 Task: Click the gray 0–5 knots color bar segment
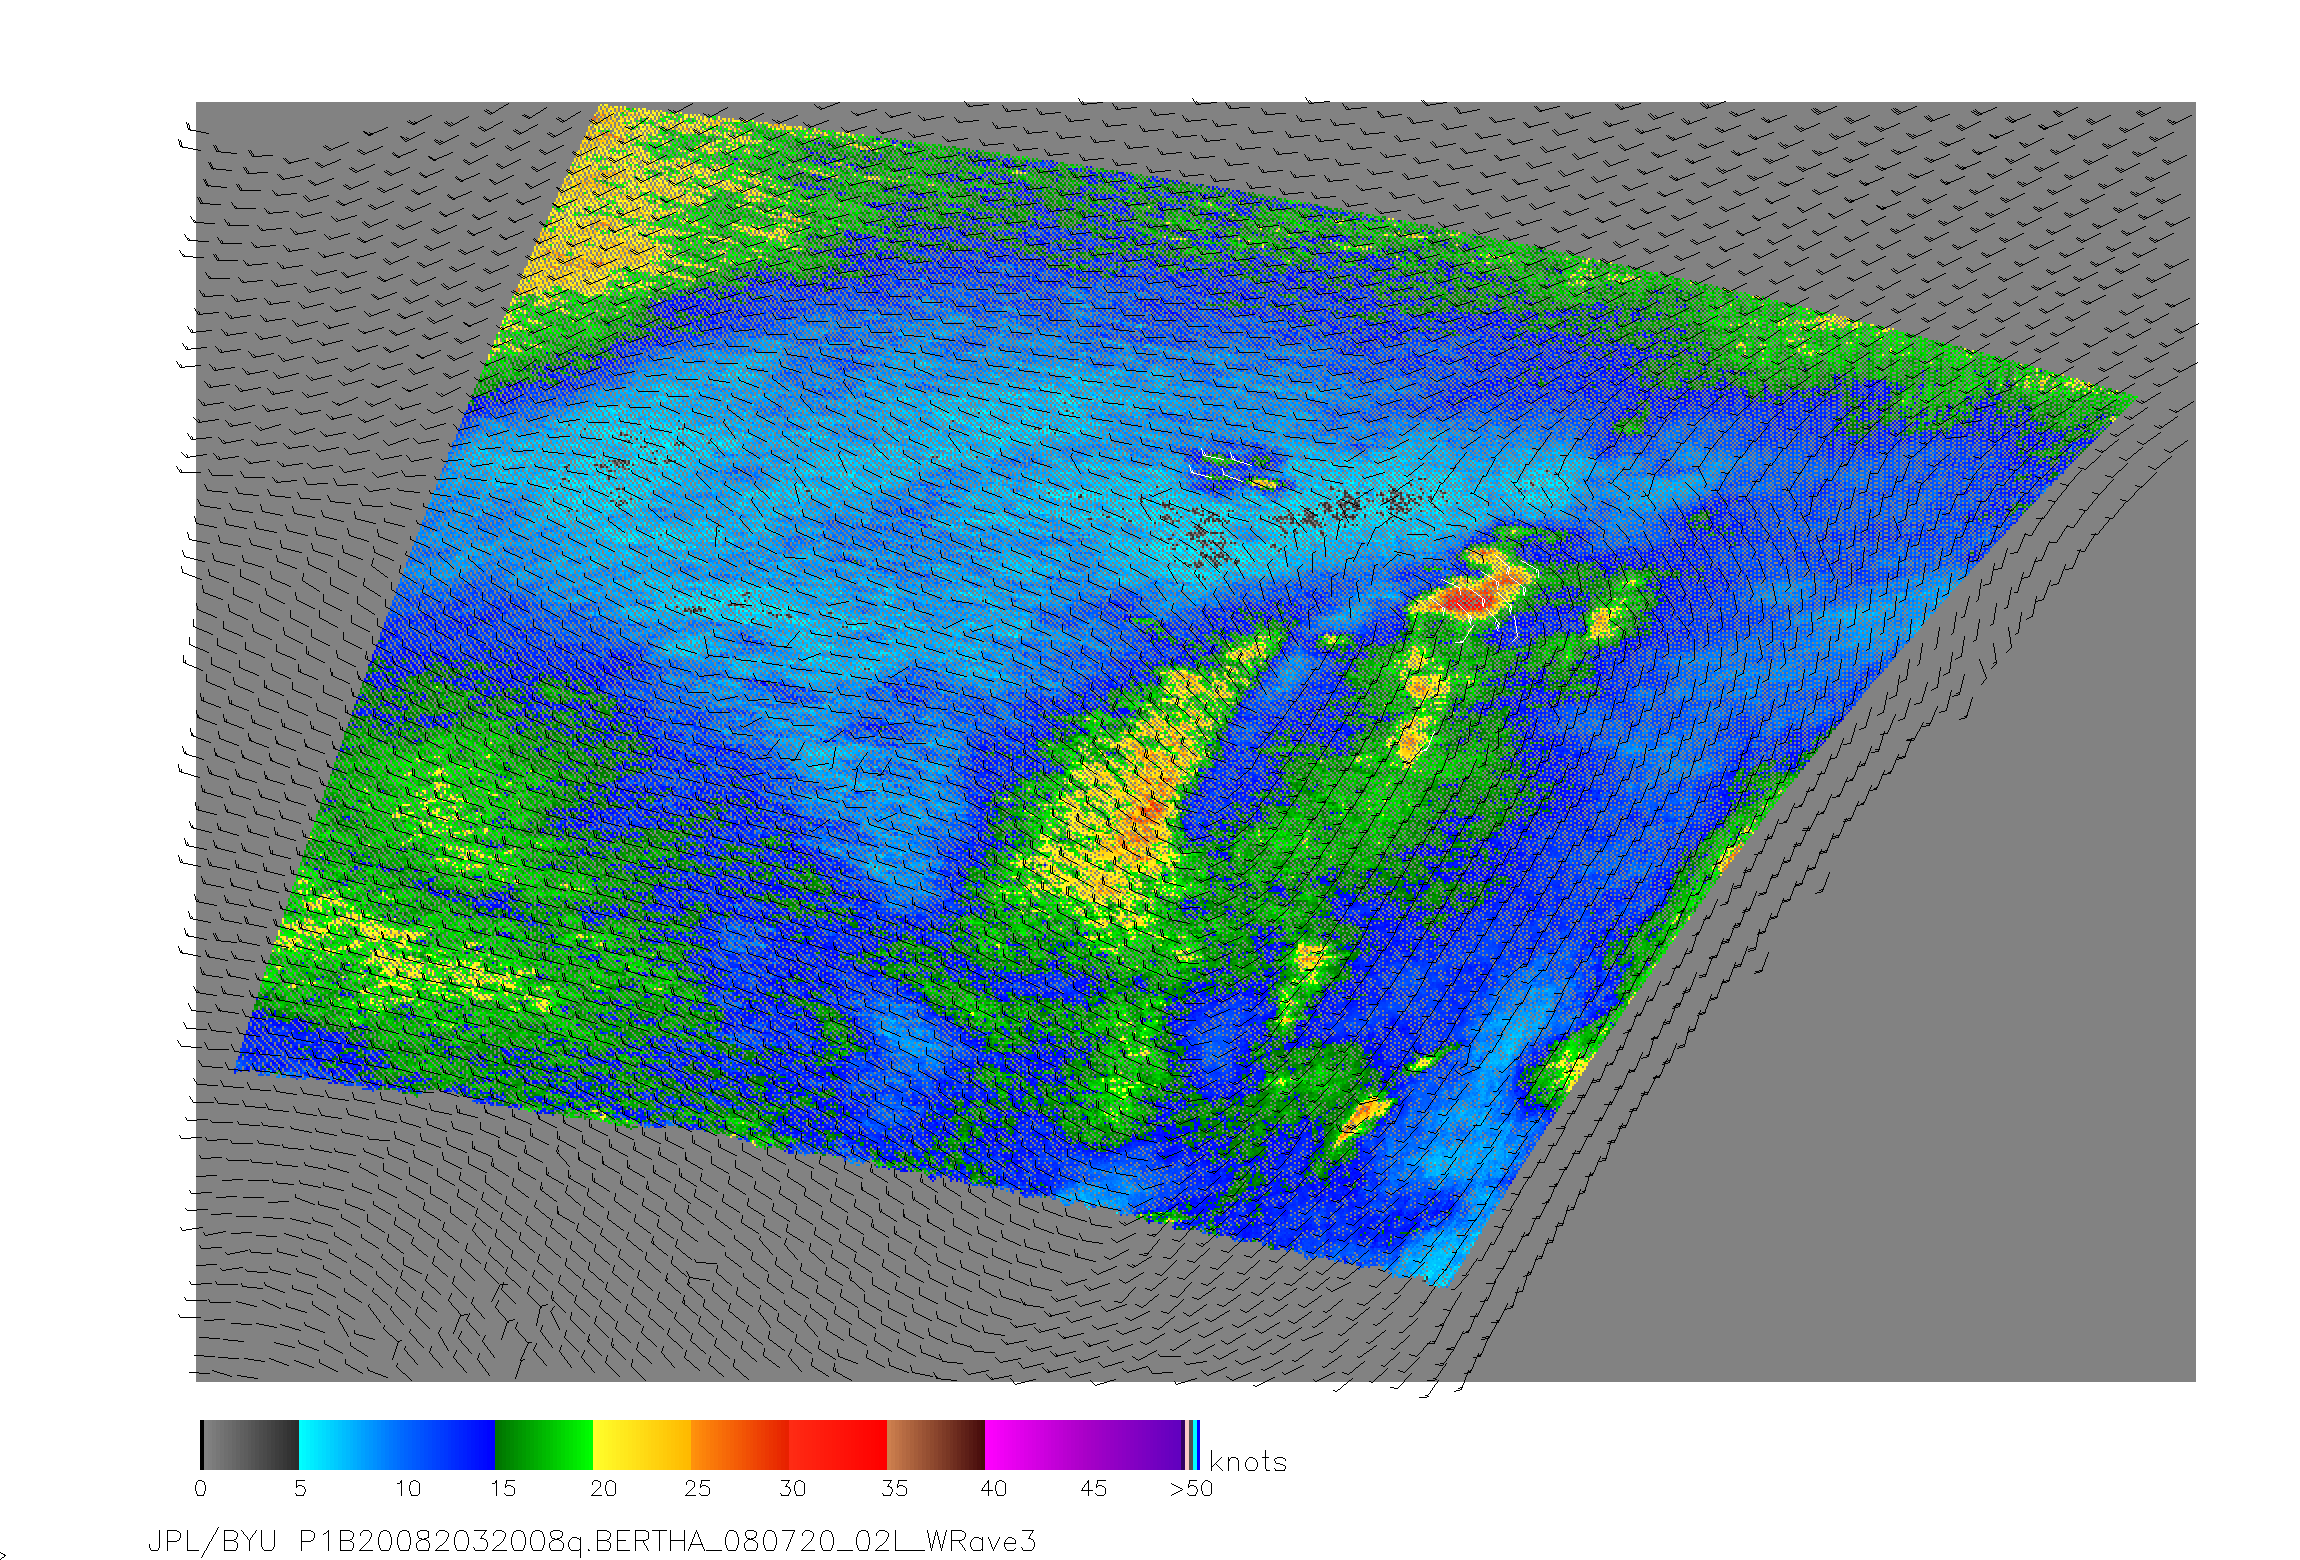click(250, 1445)
